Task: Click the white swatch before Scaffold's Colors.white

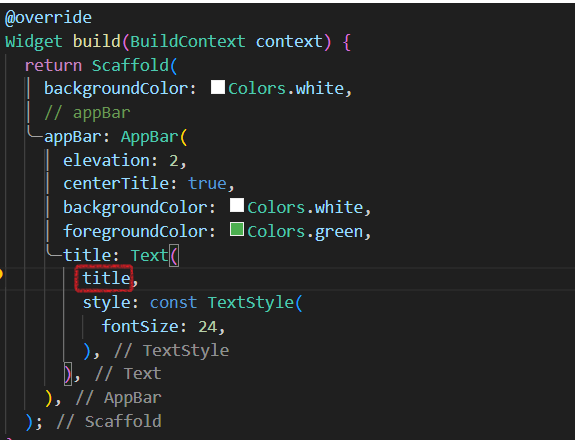Action: pos(218,87)
